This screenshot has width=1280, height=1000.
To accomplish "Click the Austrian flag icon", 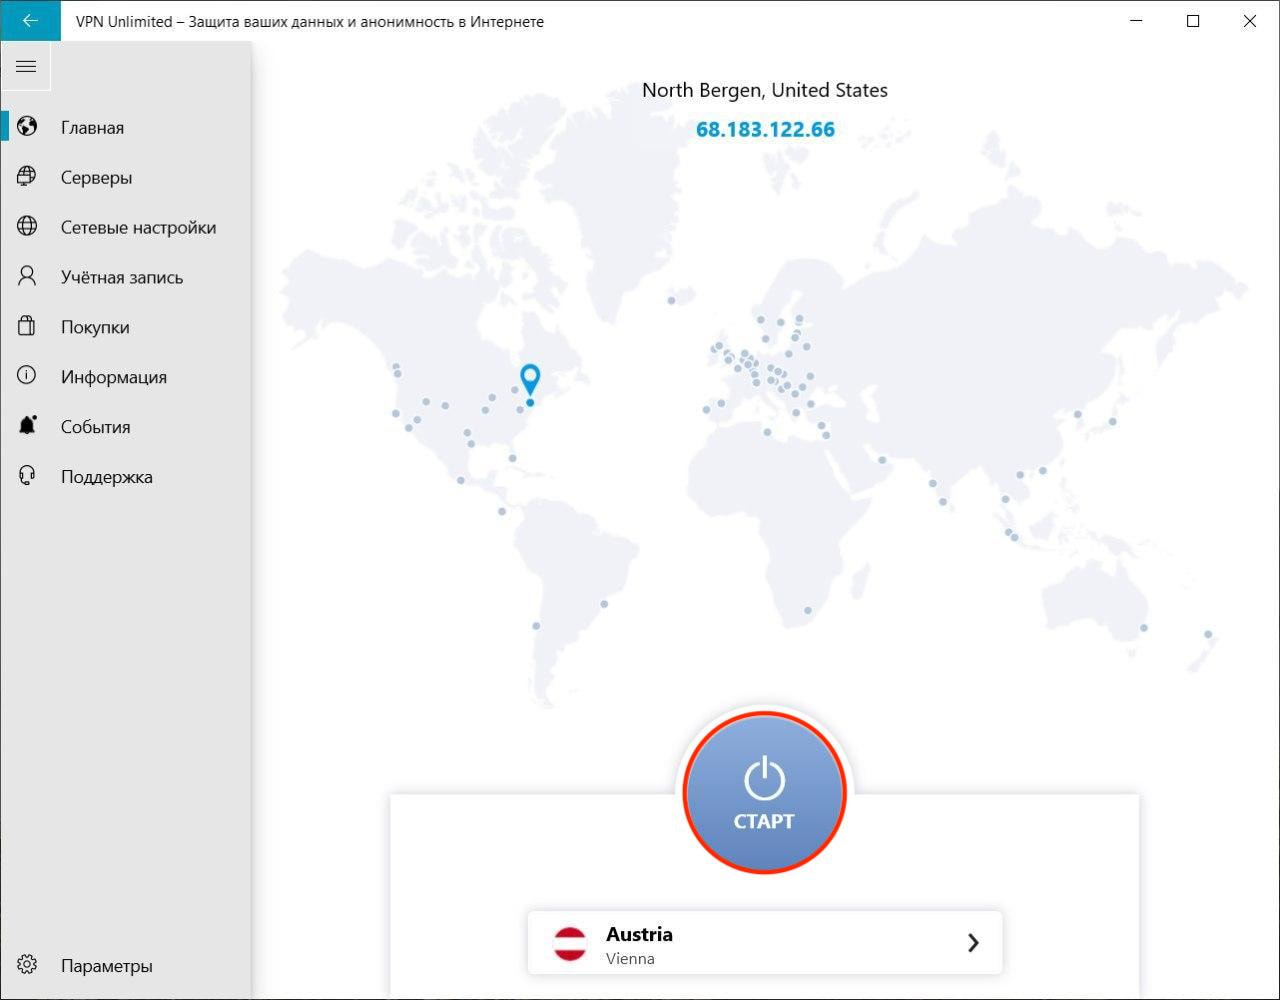I will 570,943.
